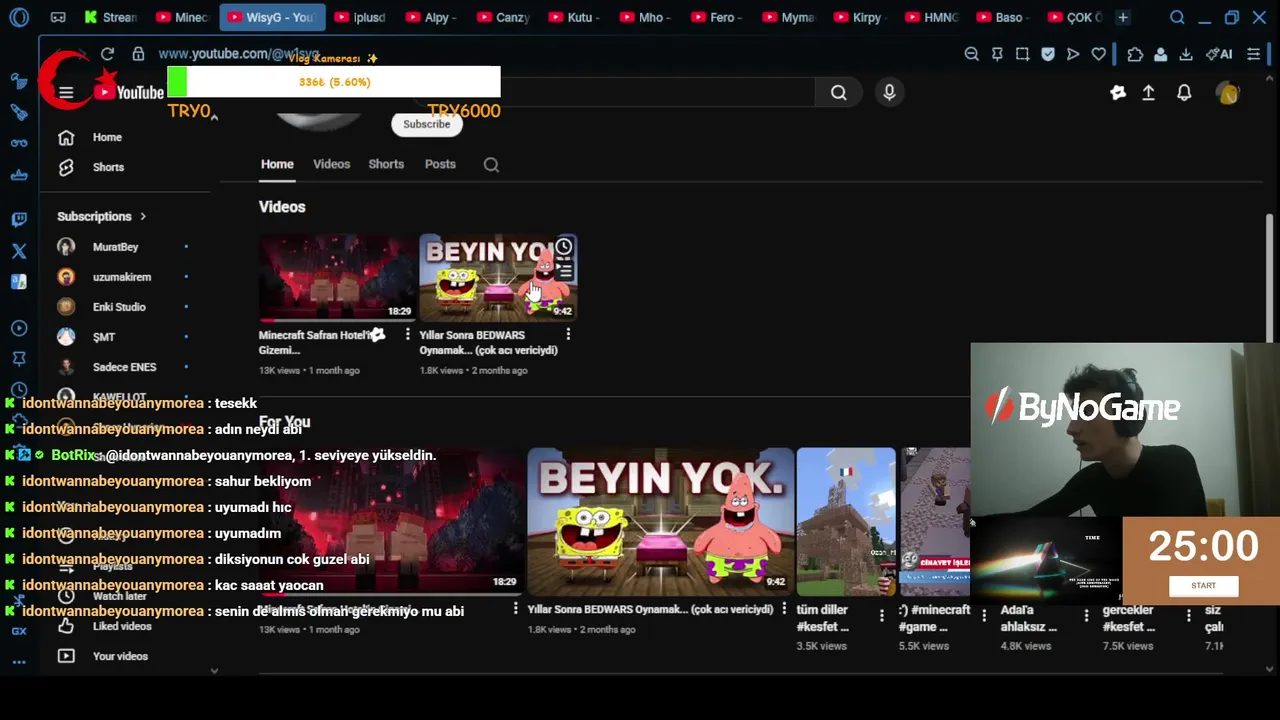
Task: Open Twitch in the Opera sidebar
Action: pos(19,219)
